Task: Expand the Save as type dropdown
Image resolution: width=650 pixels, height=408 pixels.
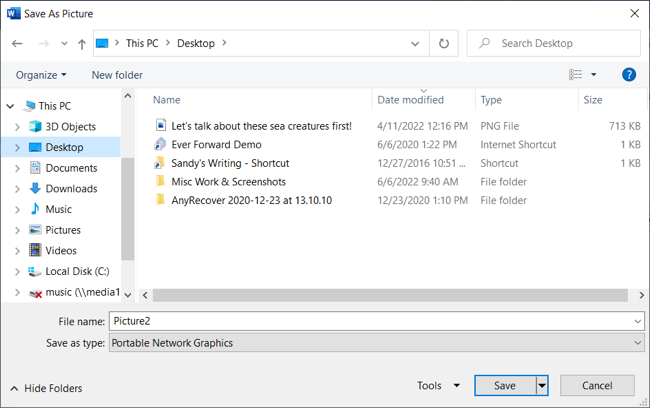Action: pos(638,343)
